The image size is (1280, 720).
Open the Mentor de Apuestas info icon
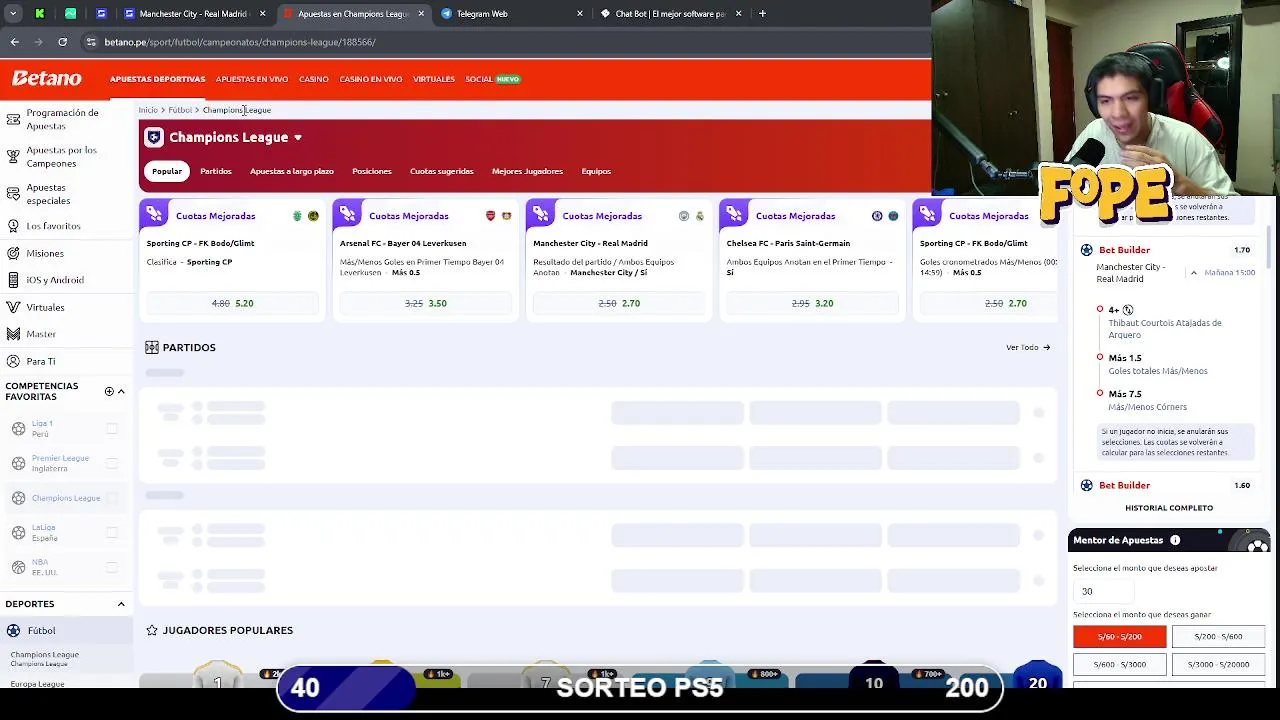click(x=1175, y=540)
